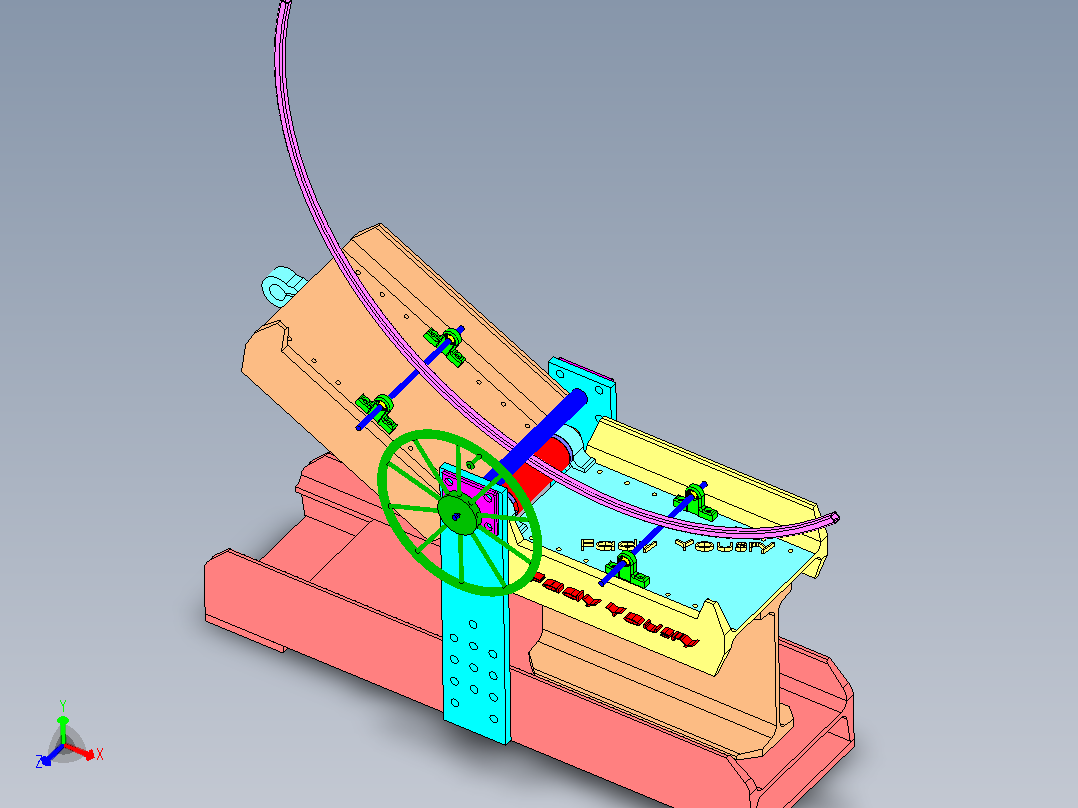Viewport: 1078px width, 808px height.
Task: Click the embossed 'Fady Yousry' text on the cyan plate
Action: point(677,546)
